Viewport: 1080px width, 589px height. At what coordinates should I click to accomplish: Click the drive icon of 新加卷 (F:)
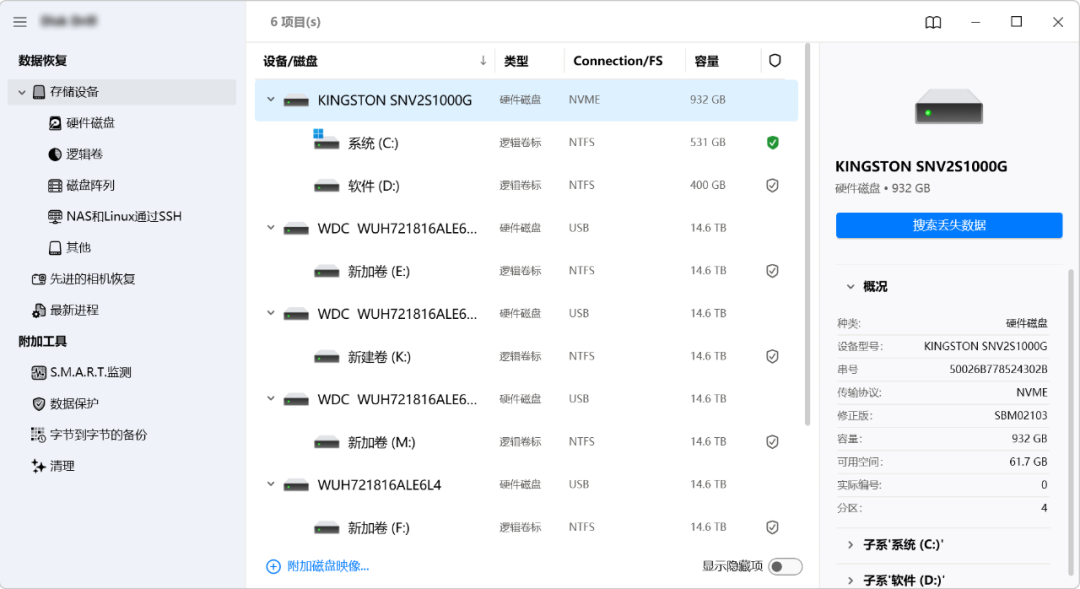326,528
